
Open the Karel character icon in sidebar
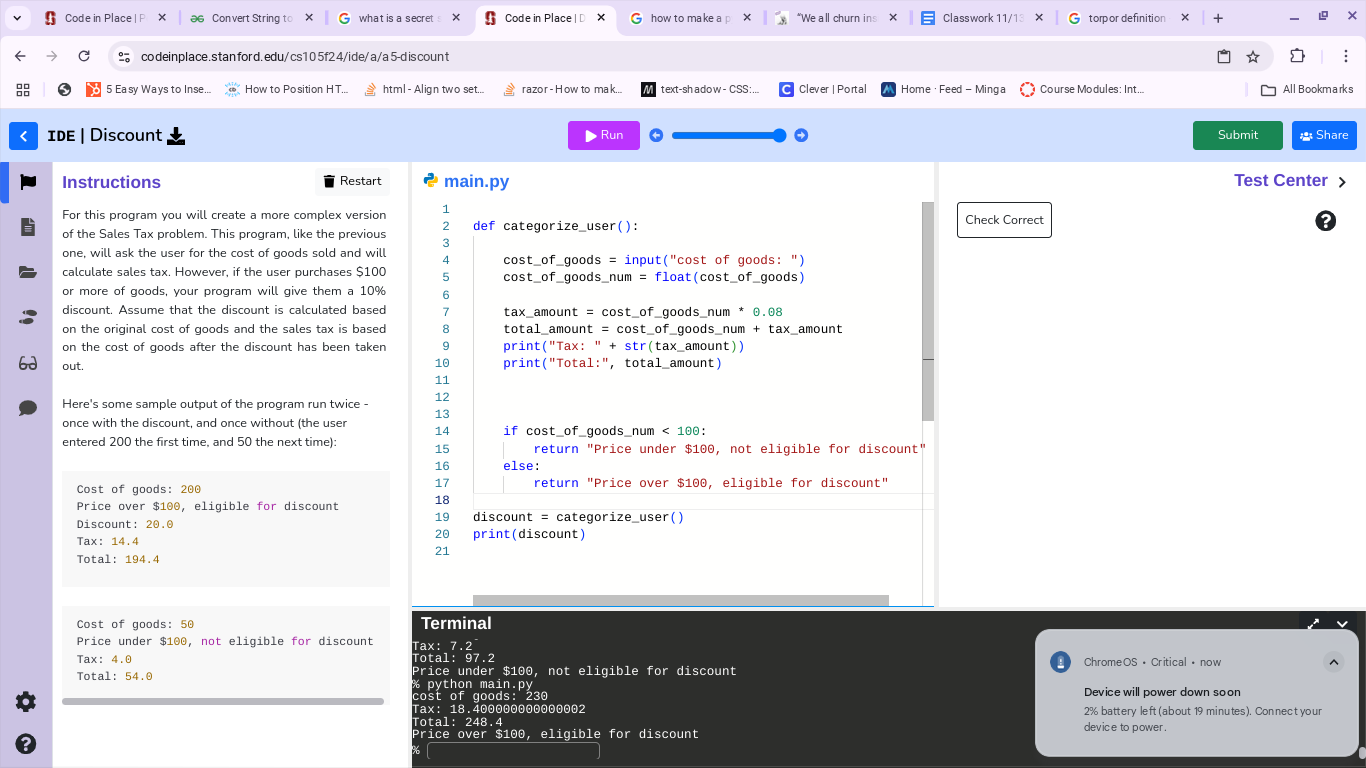27,317
